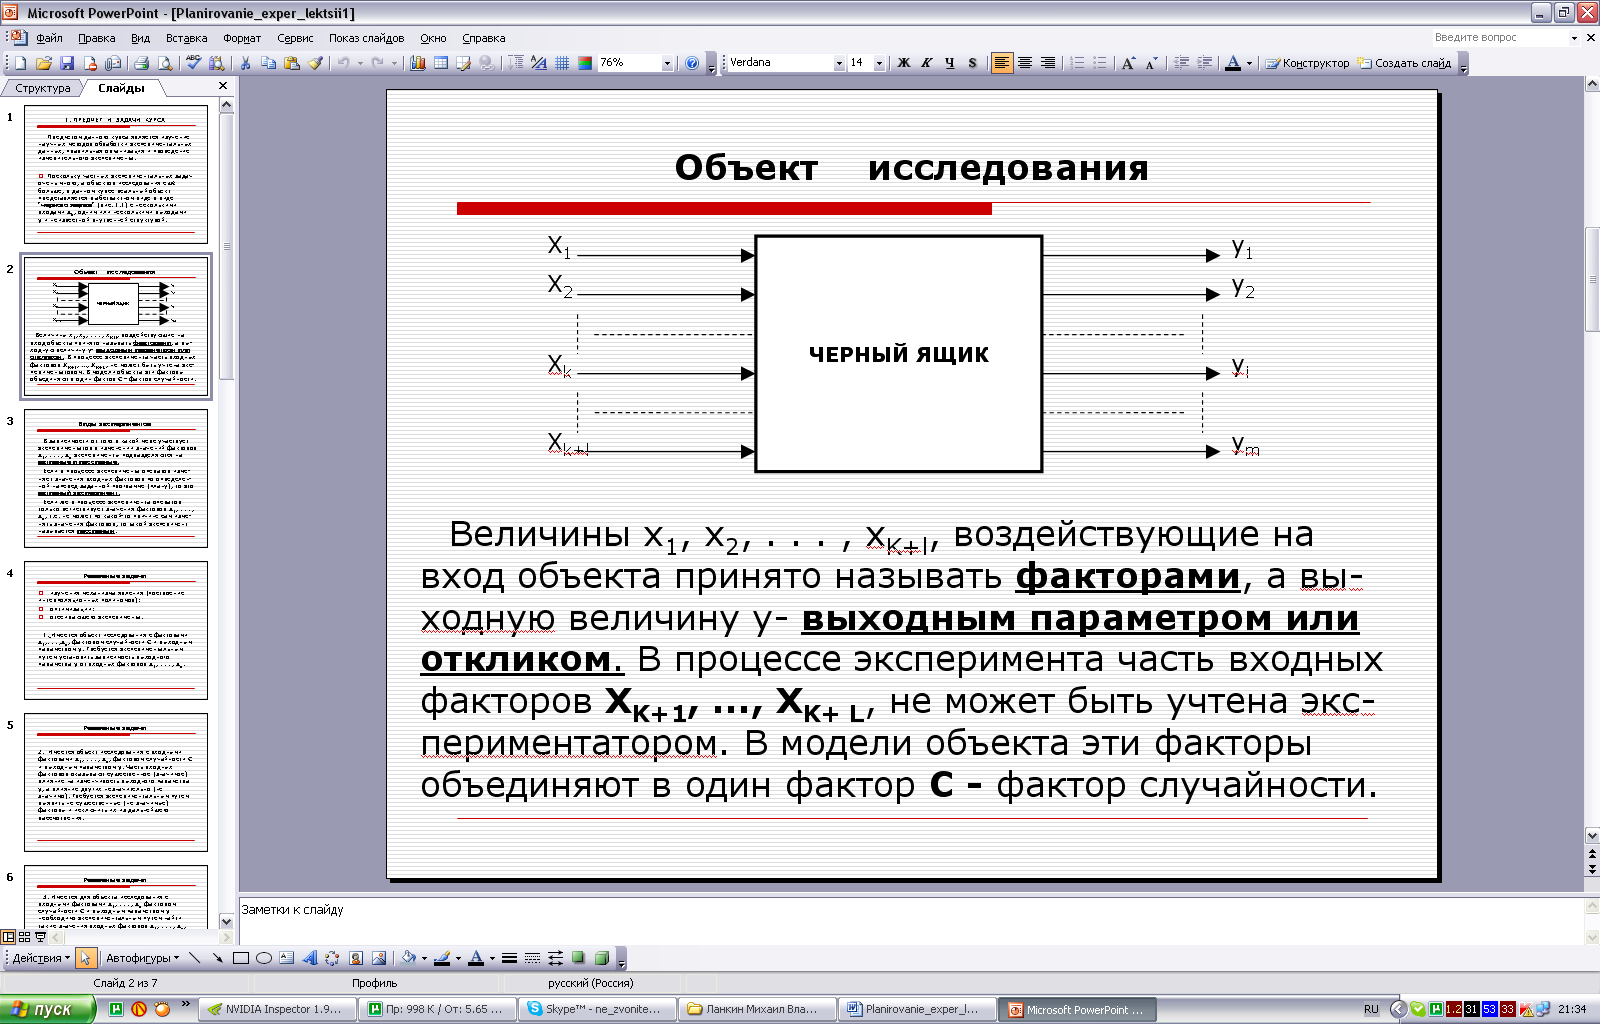Screen dimensions: 1600x1024
Task: Switch to NVIDIA Inspector taskbar button
Action: point(277,1009)
